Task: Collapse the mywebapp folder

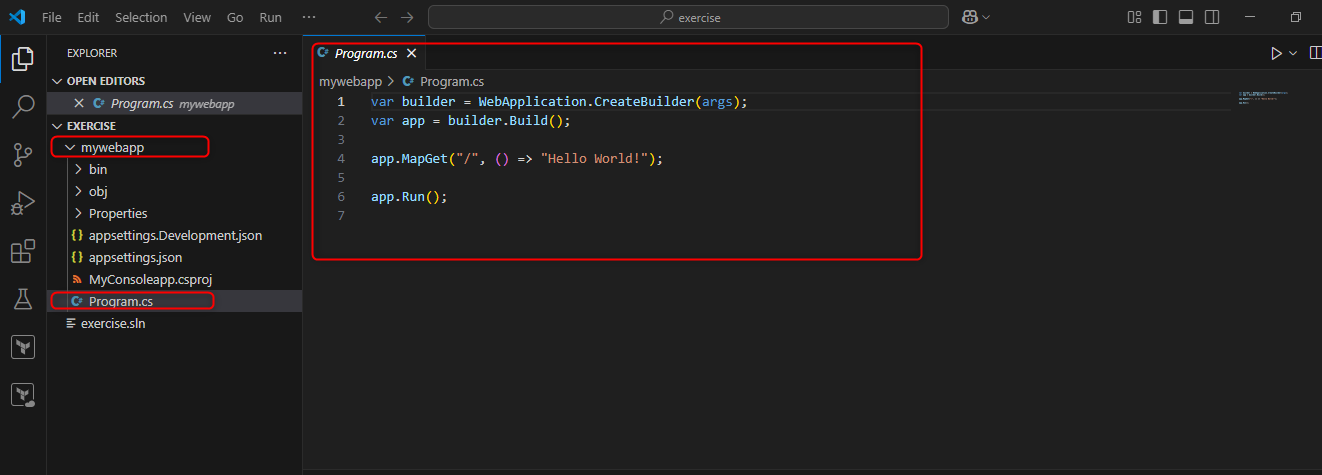Action: point(69,147)
